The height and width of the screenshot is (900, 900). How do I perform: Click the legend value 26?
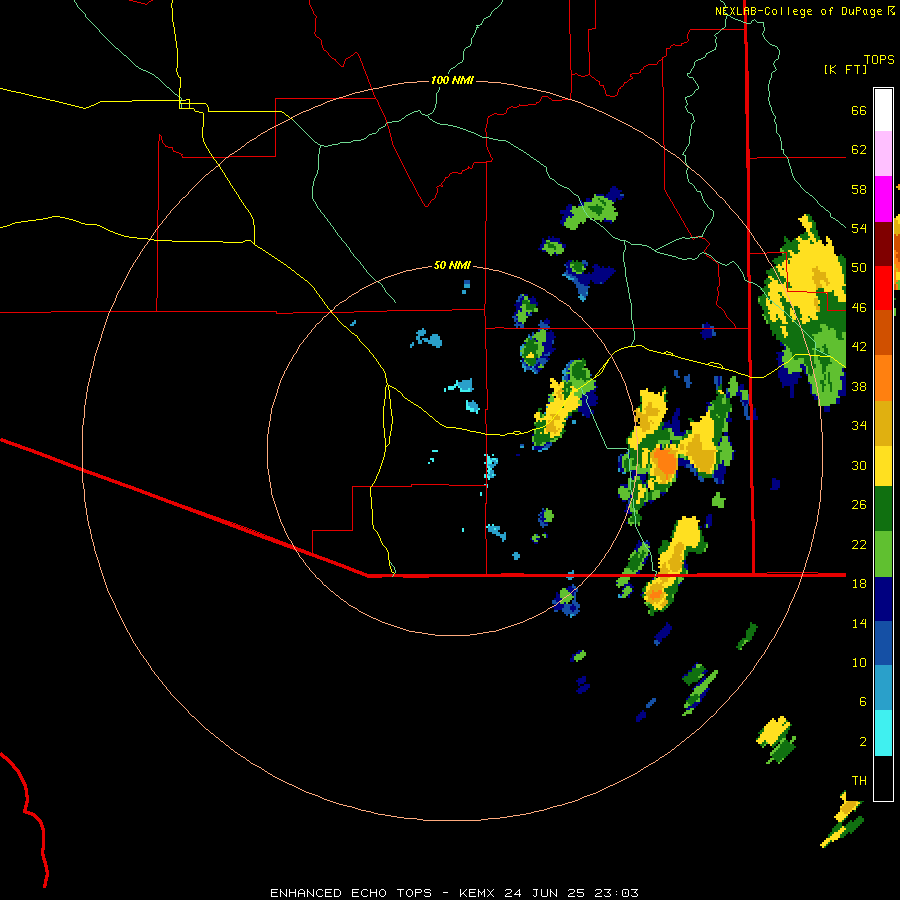[859, 505]
